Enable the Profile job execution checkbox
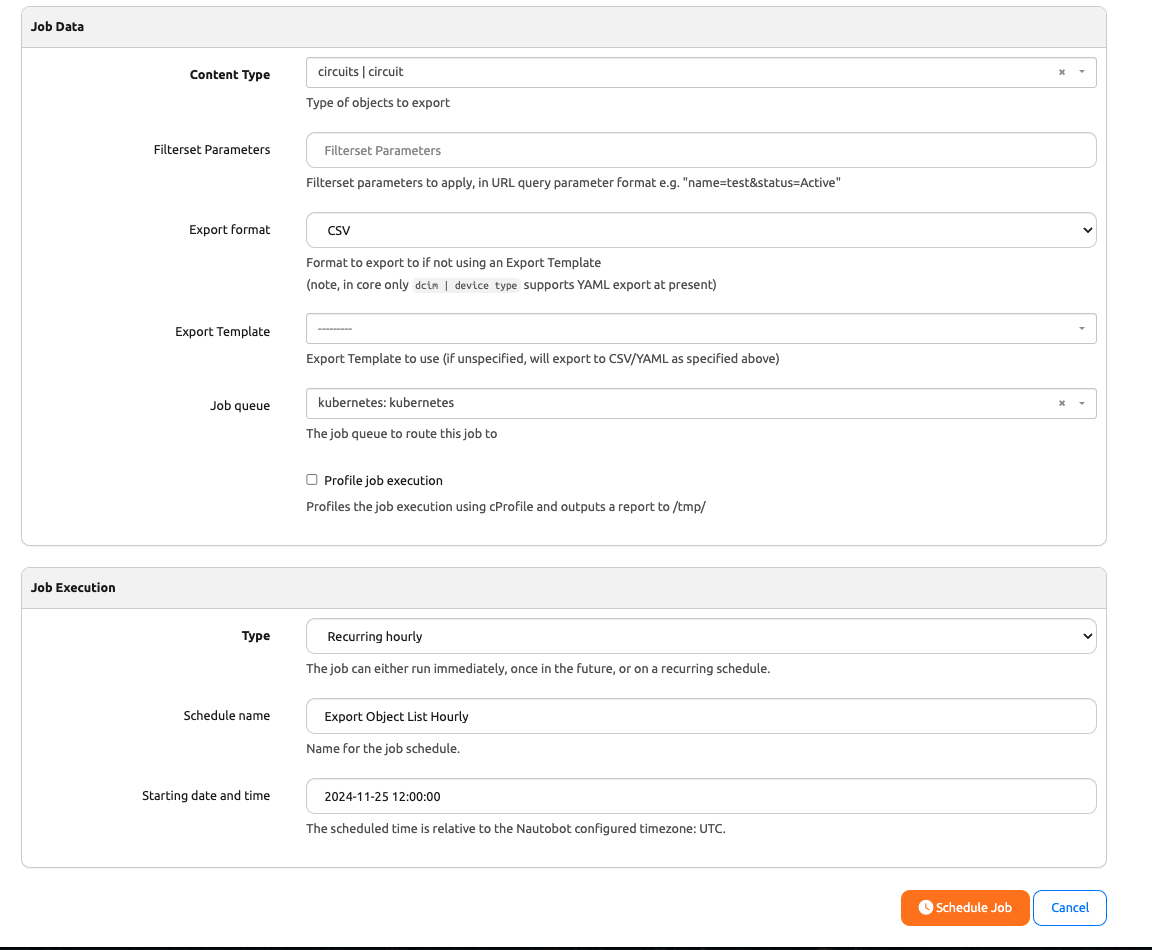Screen dimensions: 1152x950 click(311, 479)
